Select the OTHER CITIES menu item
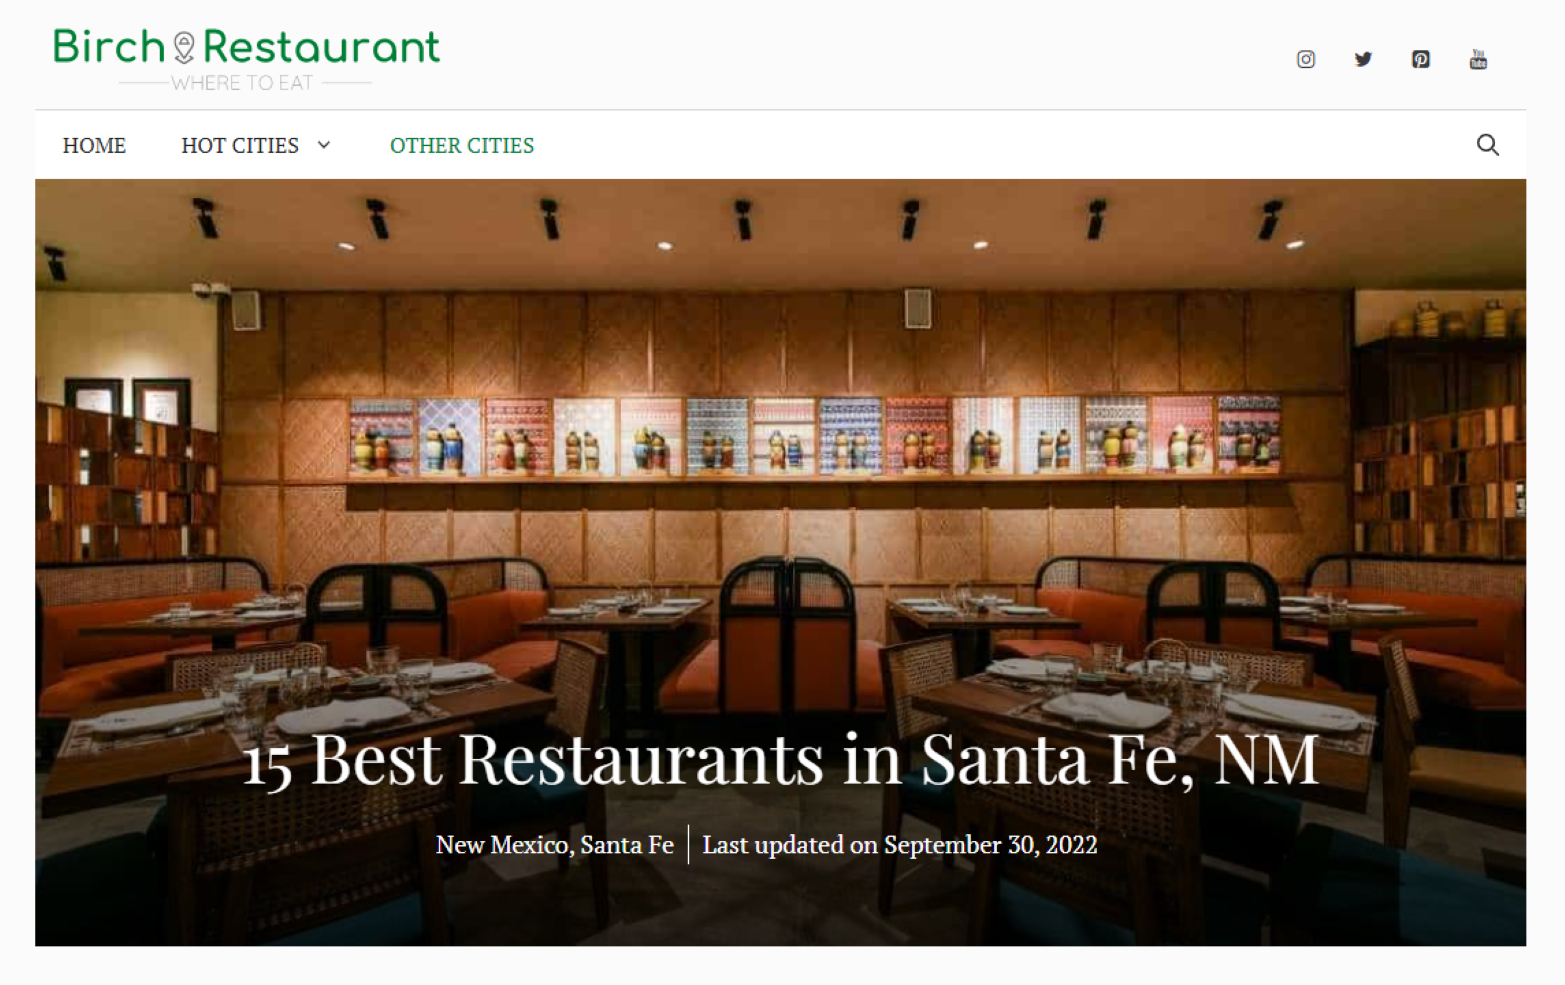This screenshot has height=985, width=1565. click(462, 146)
